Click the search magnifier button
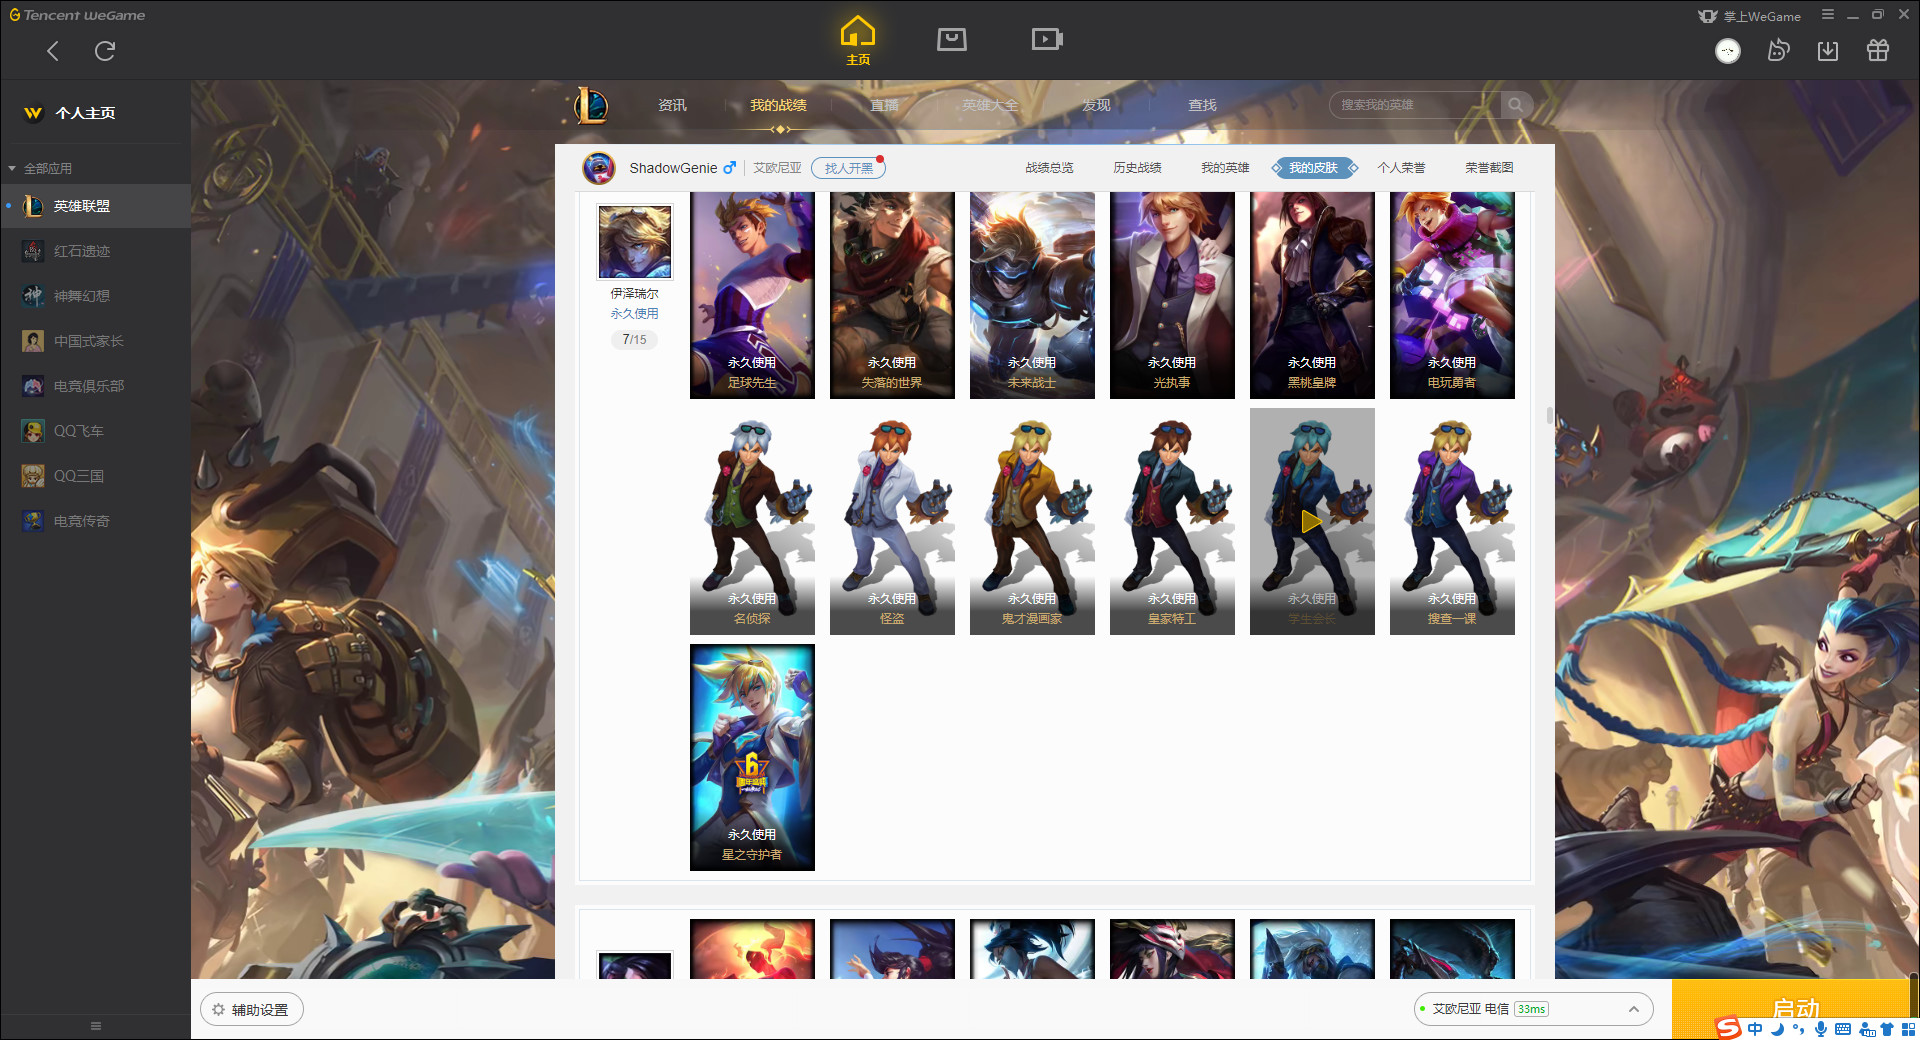1920x1040 pixels. click(1515, 105)
